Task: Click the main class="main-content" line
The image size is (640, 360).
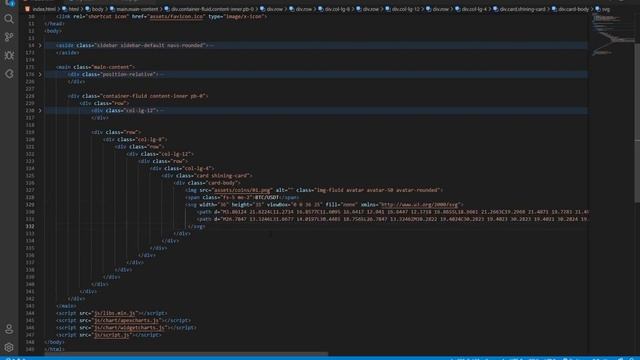Action: click(96, 67)
